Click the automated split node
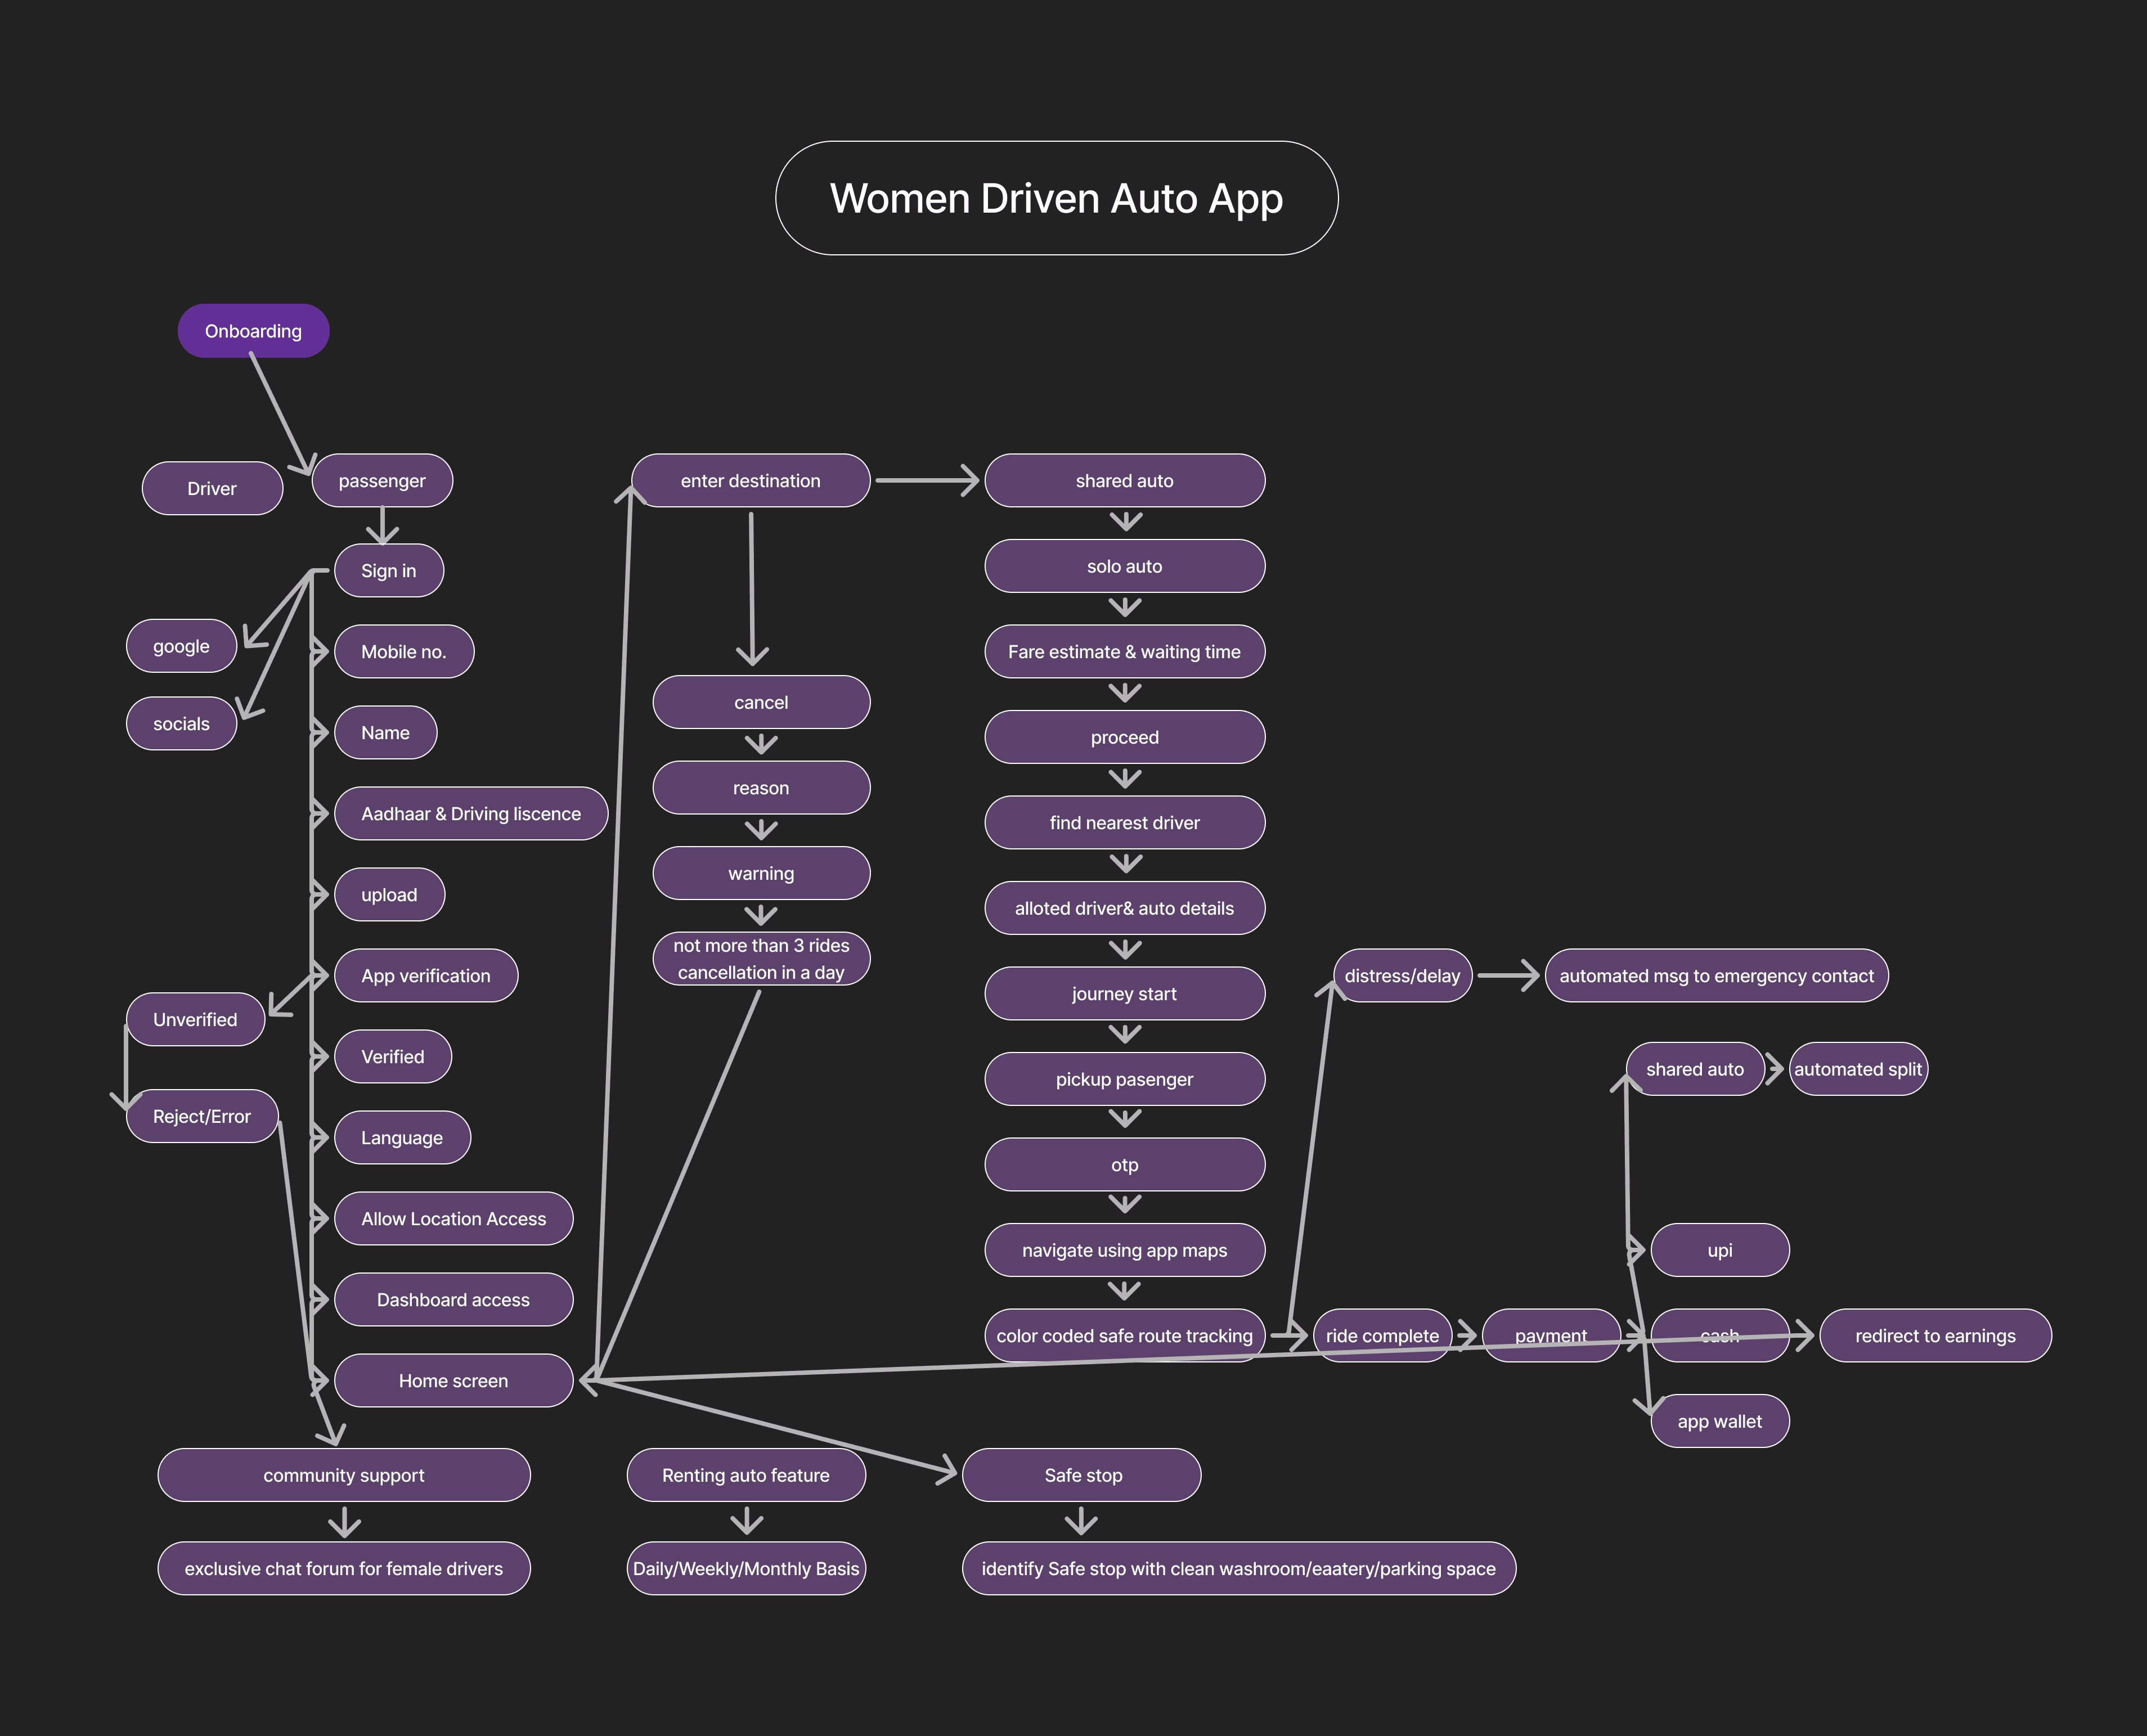2147x1736 pixels. pos(1857,1069)
